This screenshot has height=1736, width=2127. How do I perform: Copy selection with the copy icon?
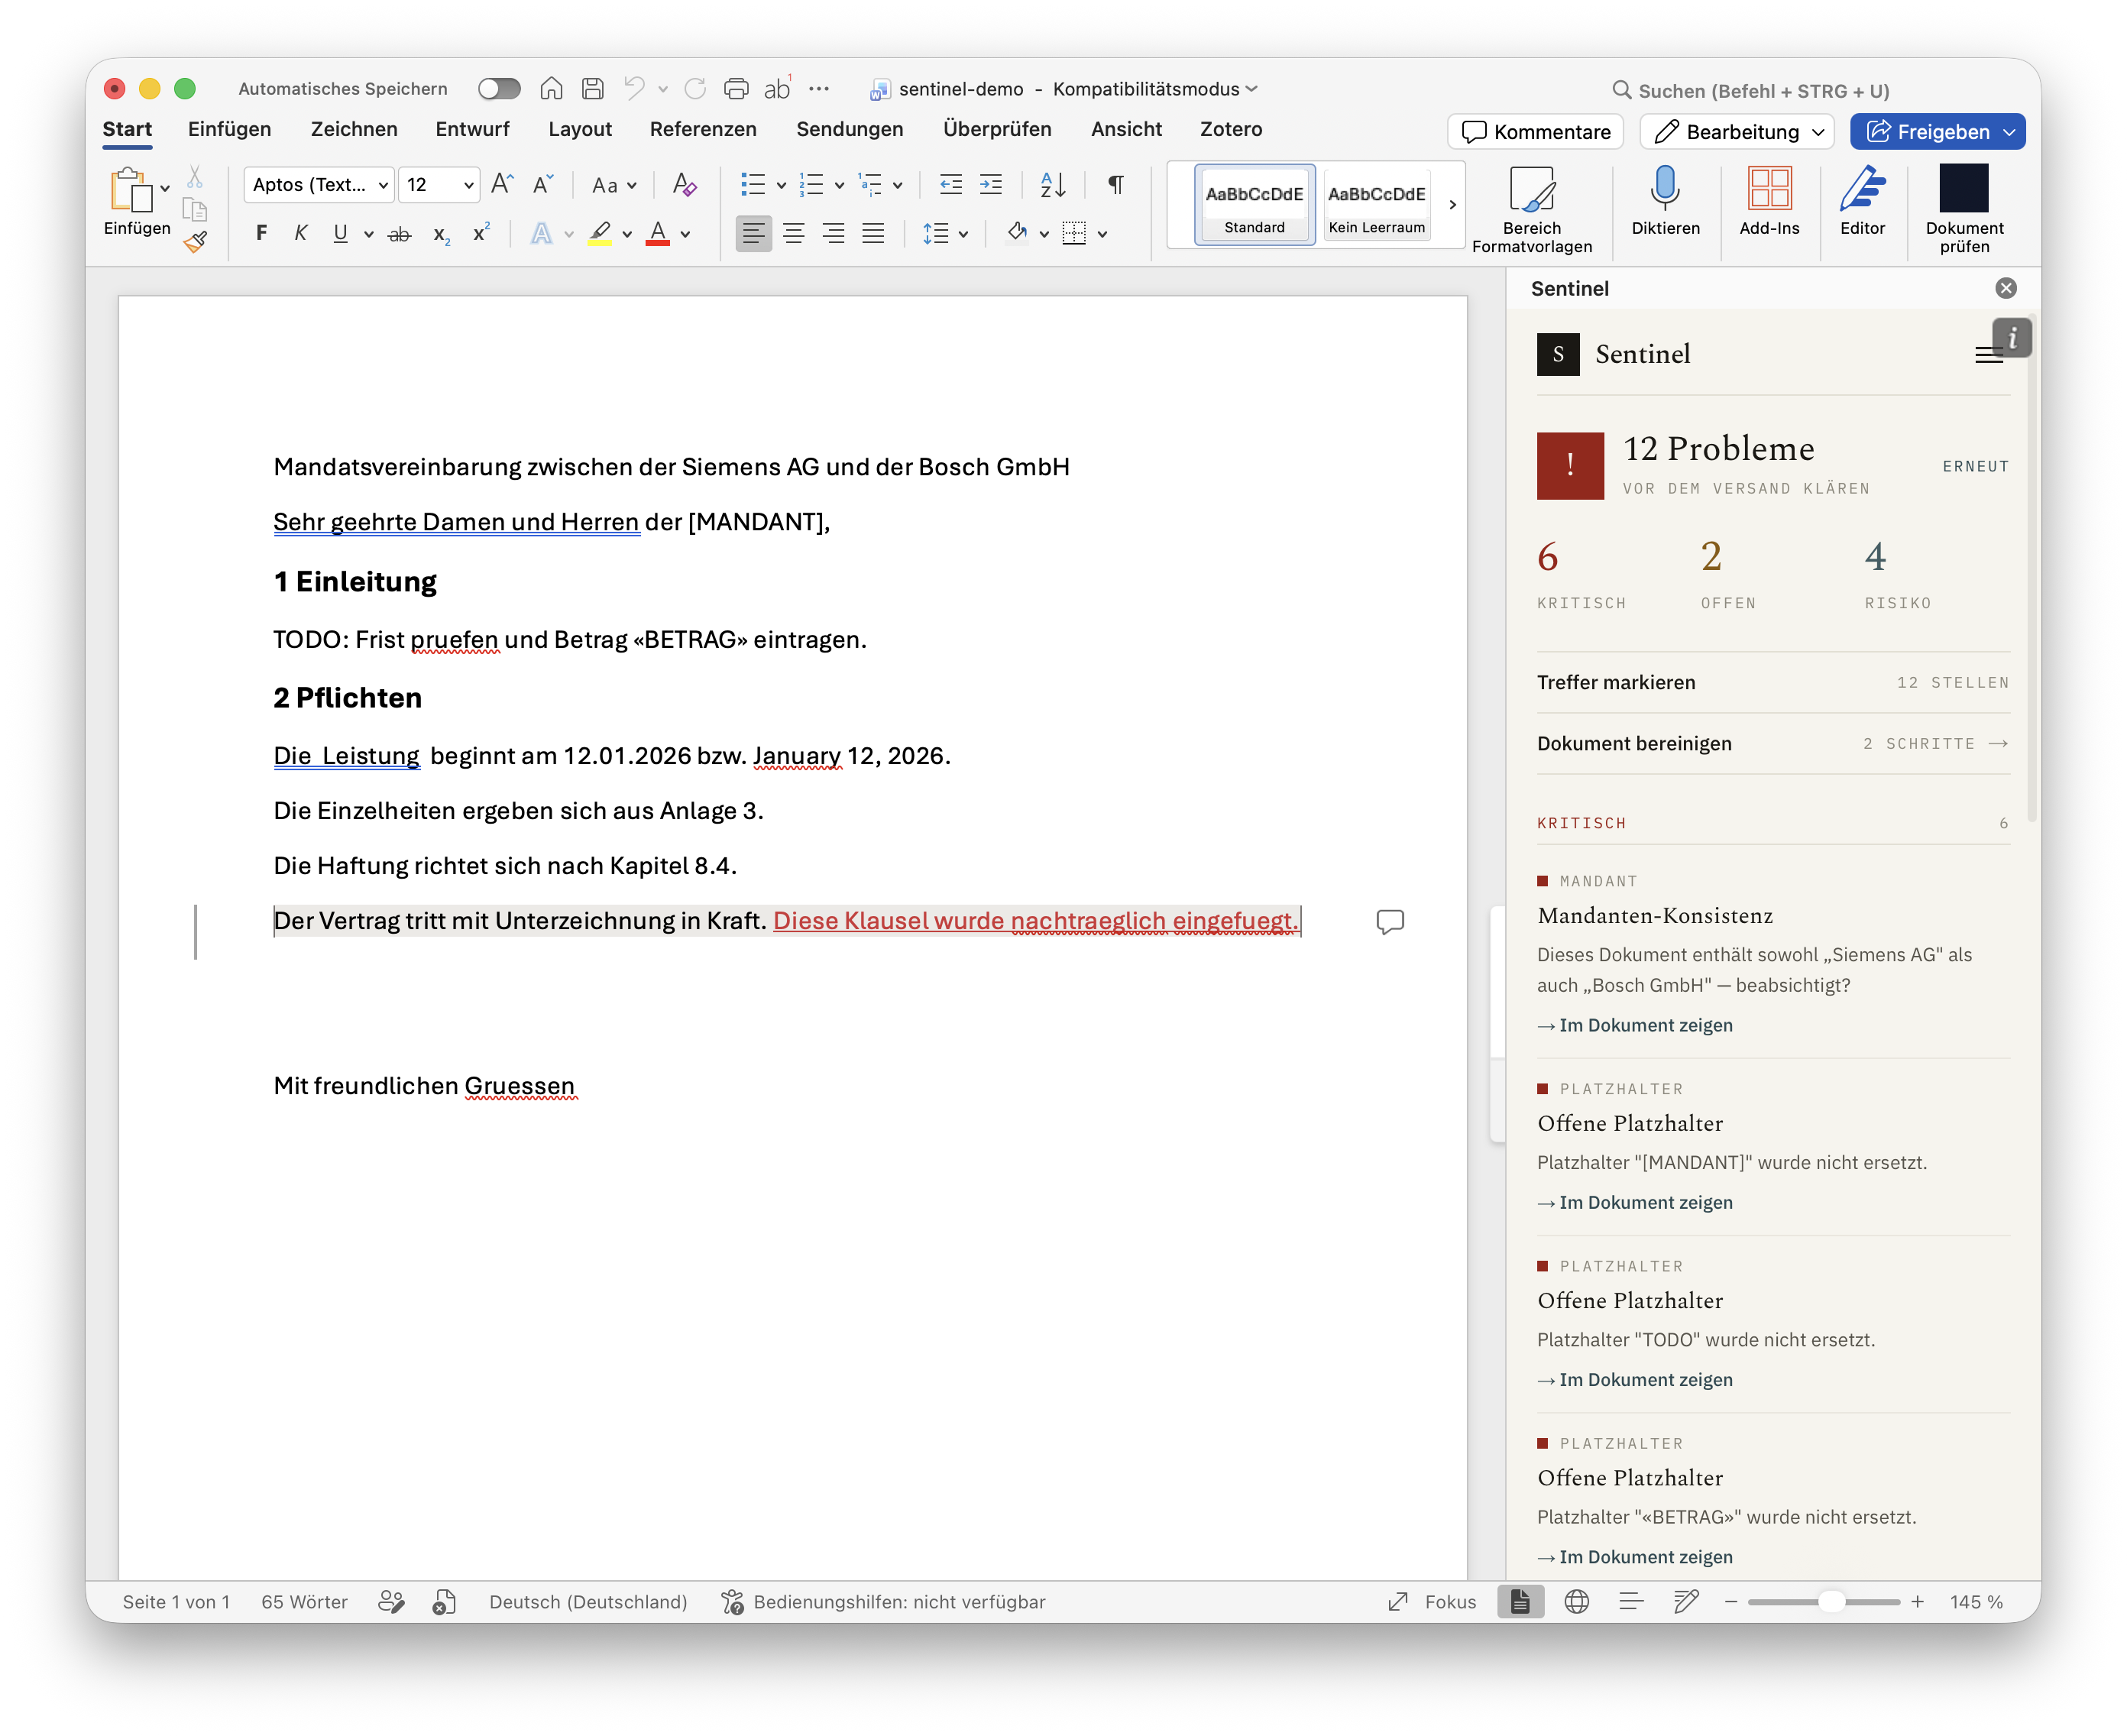click(195, 210)
